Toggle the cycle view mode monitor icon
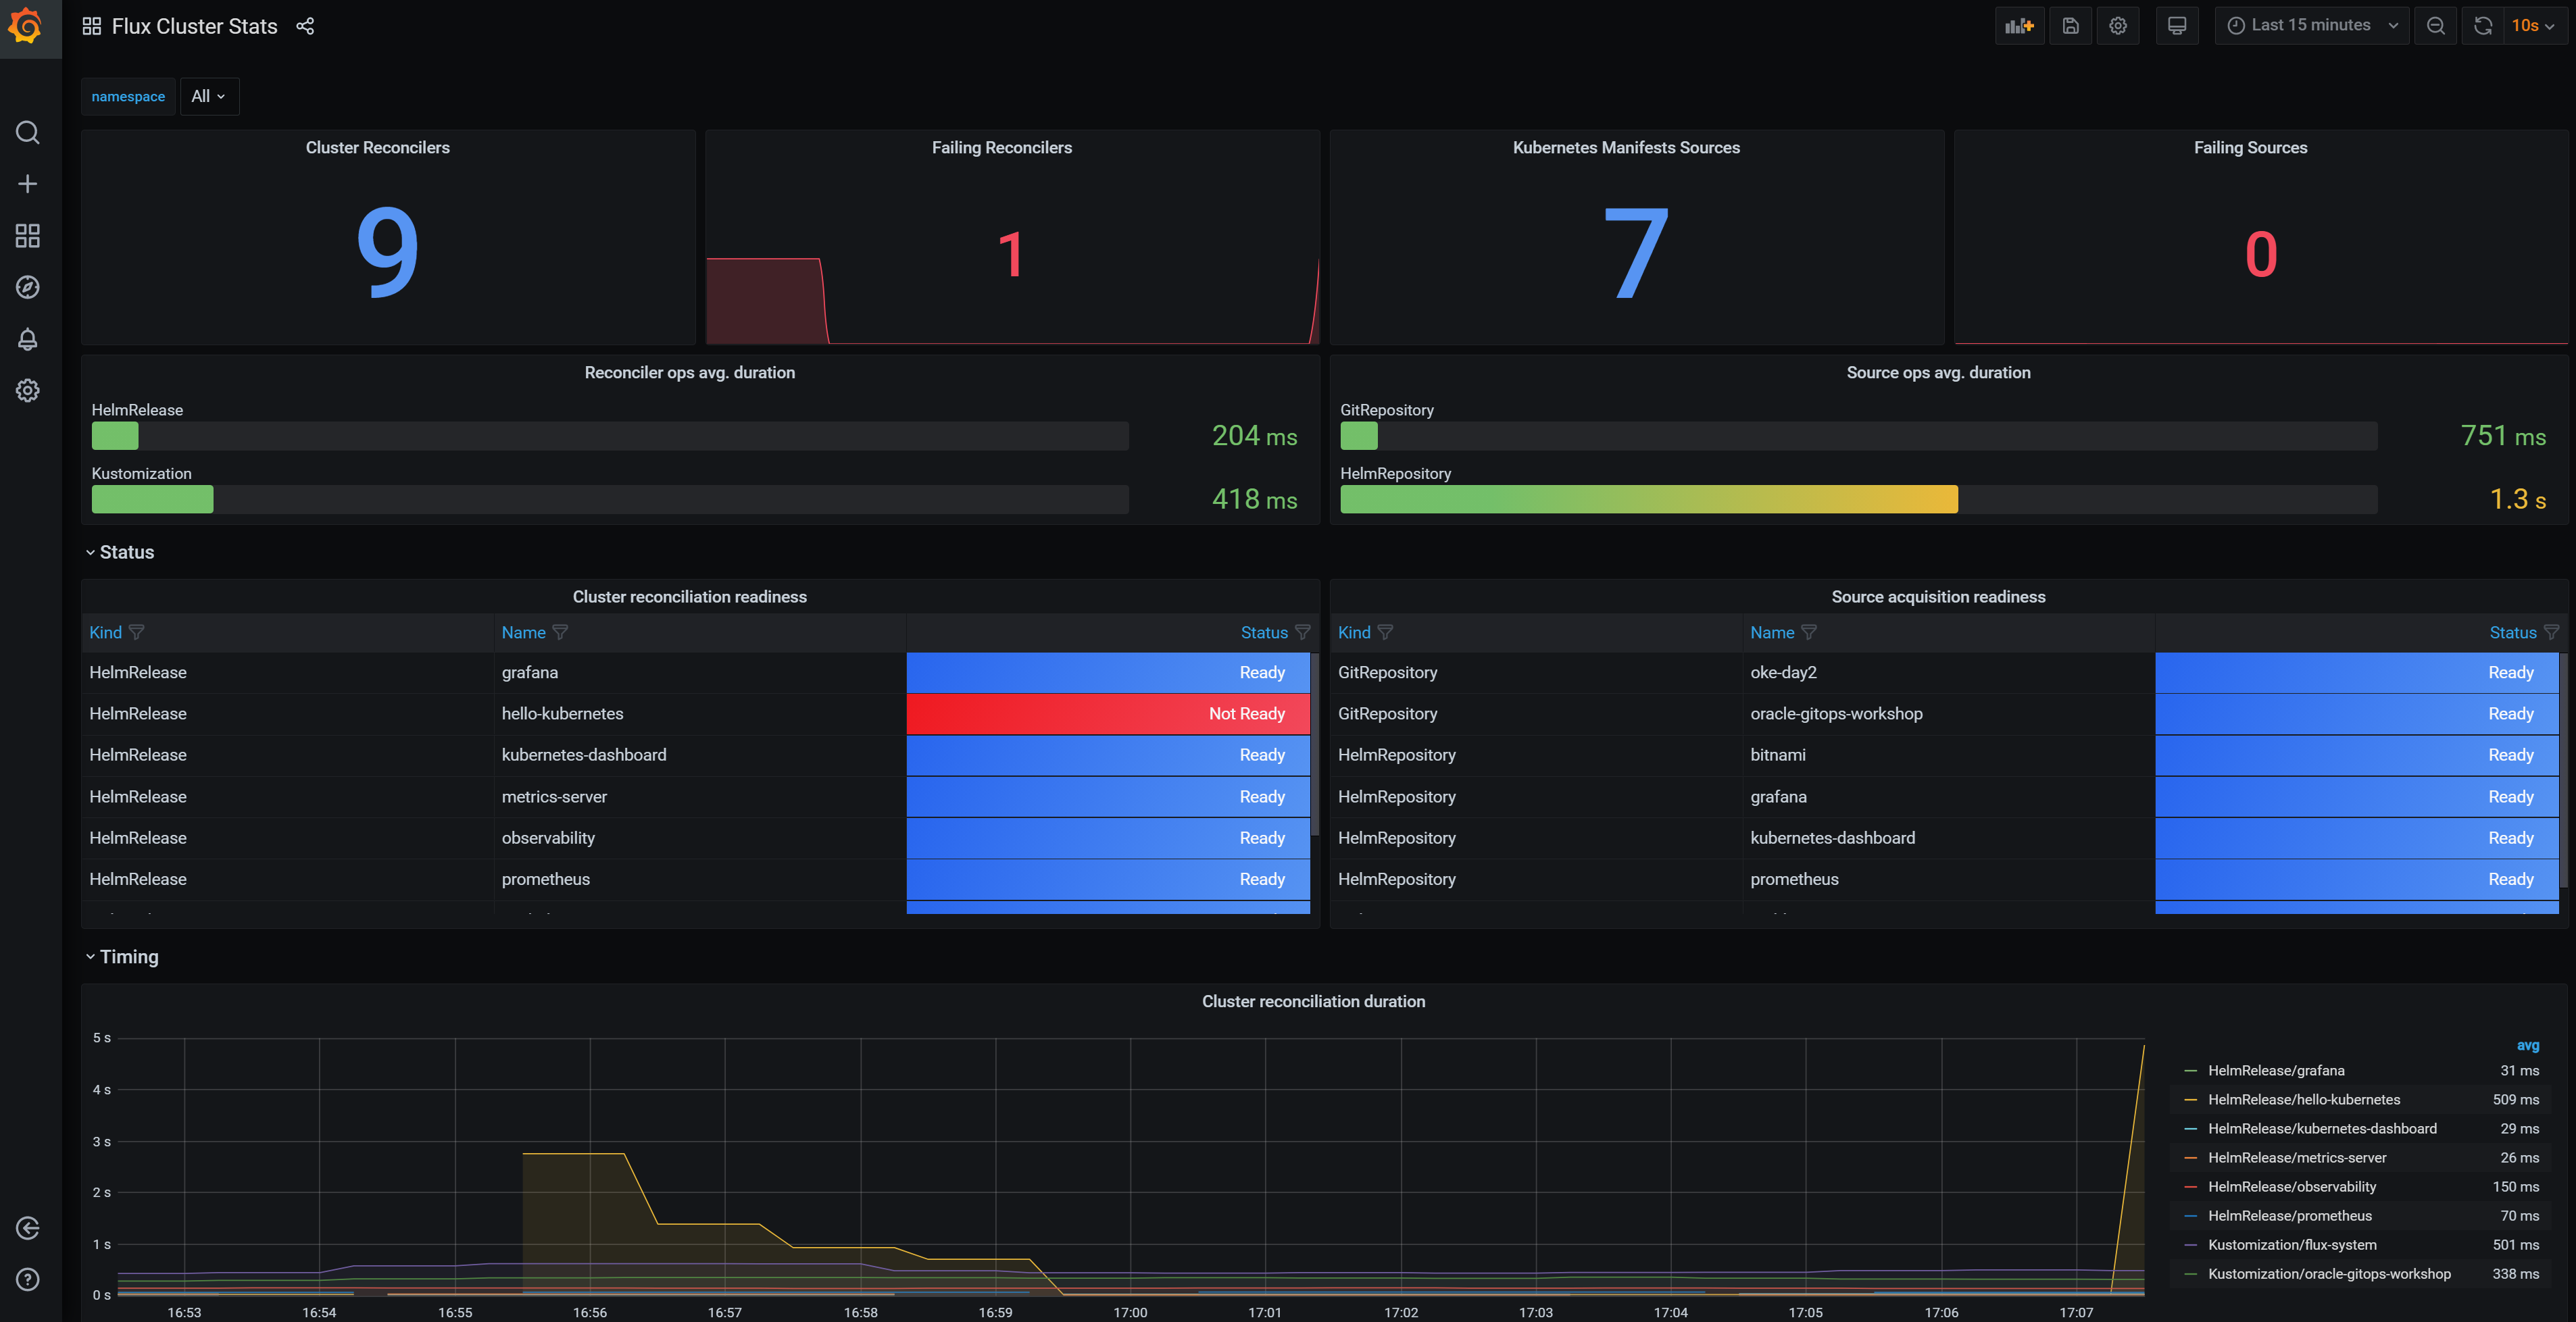 point(2177,26)
